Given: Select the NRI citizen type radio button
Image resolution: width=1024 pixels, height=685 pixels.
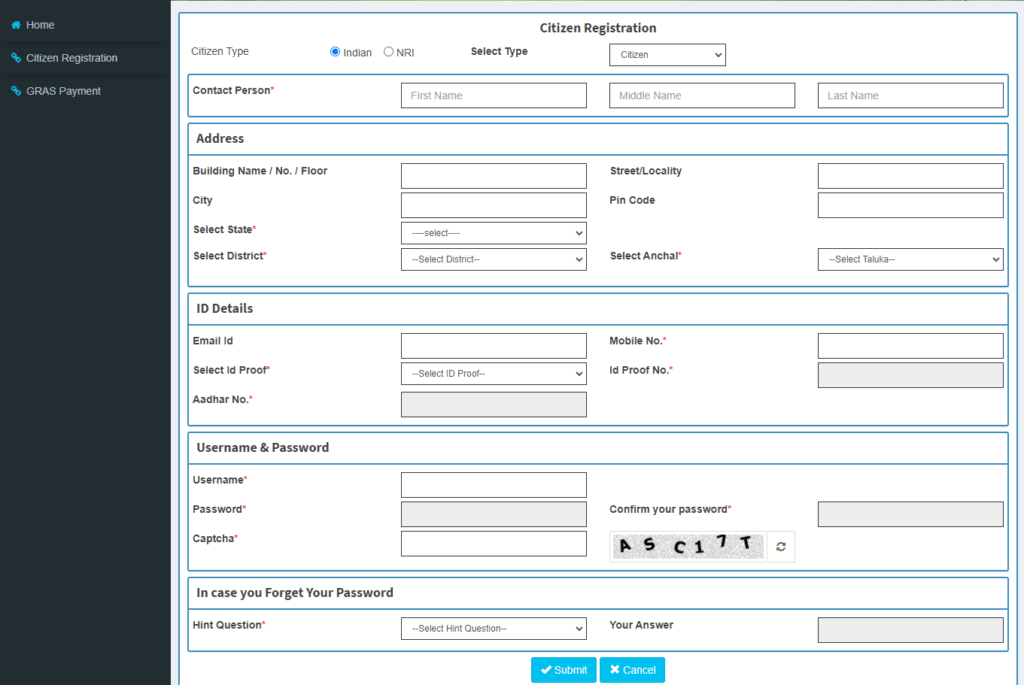Looking at the screenshot, I should coord(388,51).
